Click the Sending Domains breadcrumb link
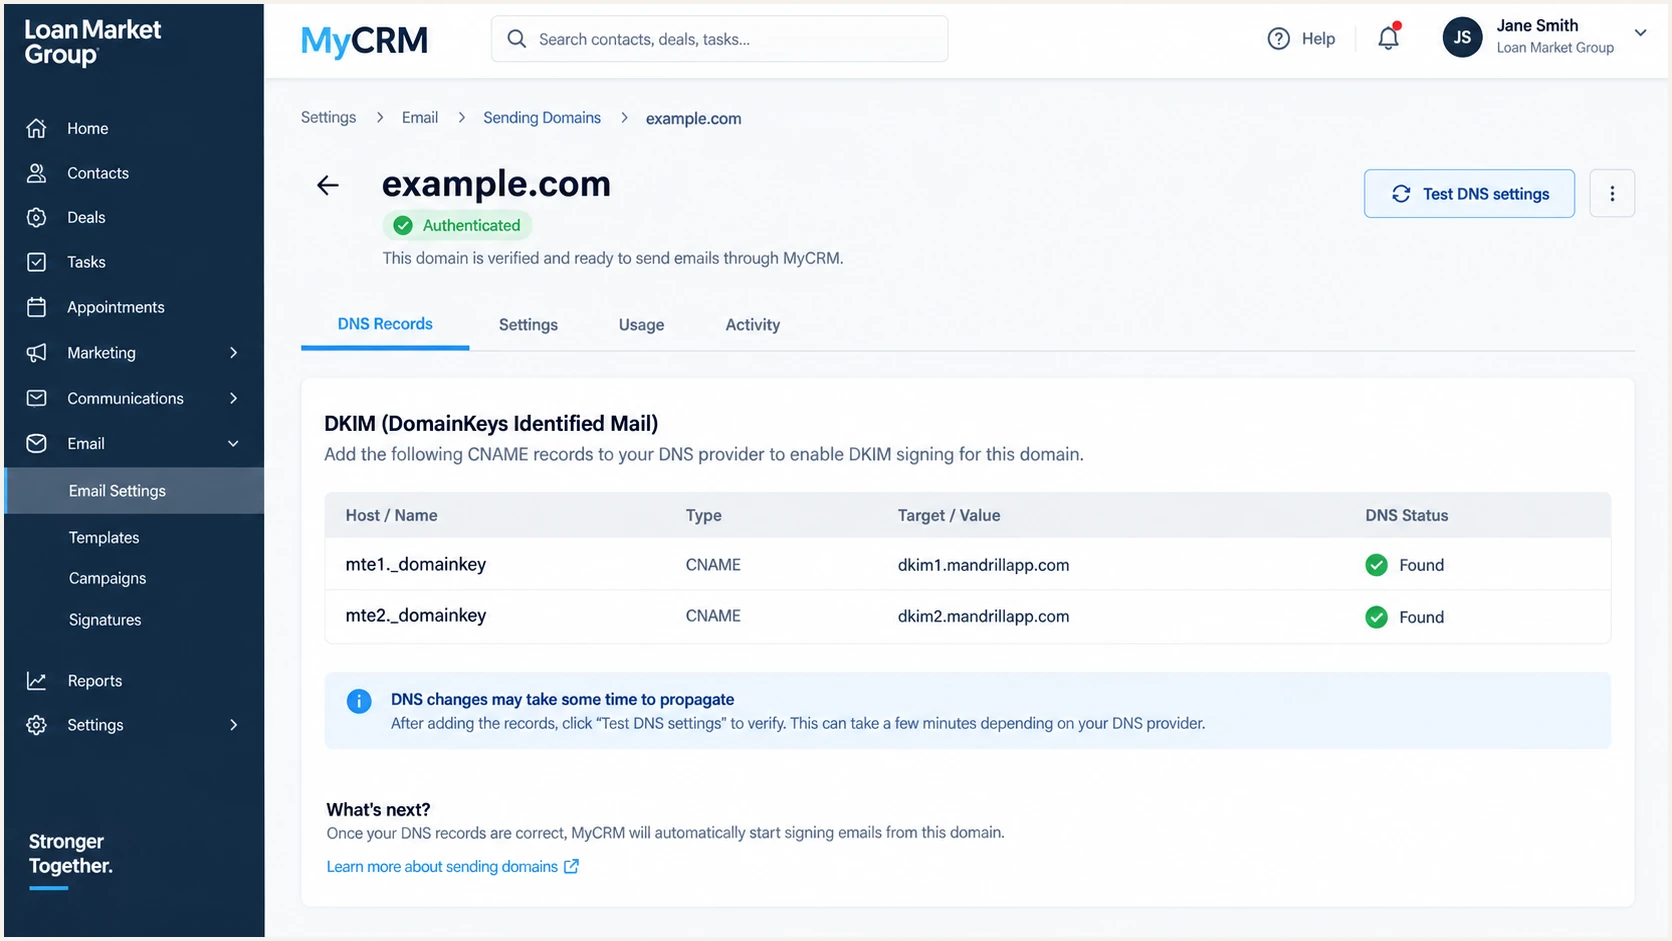The image size is (1672, 941). point(542,117)
